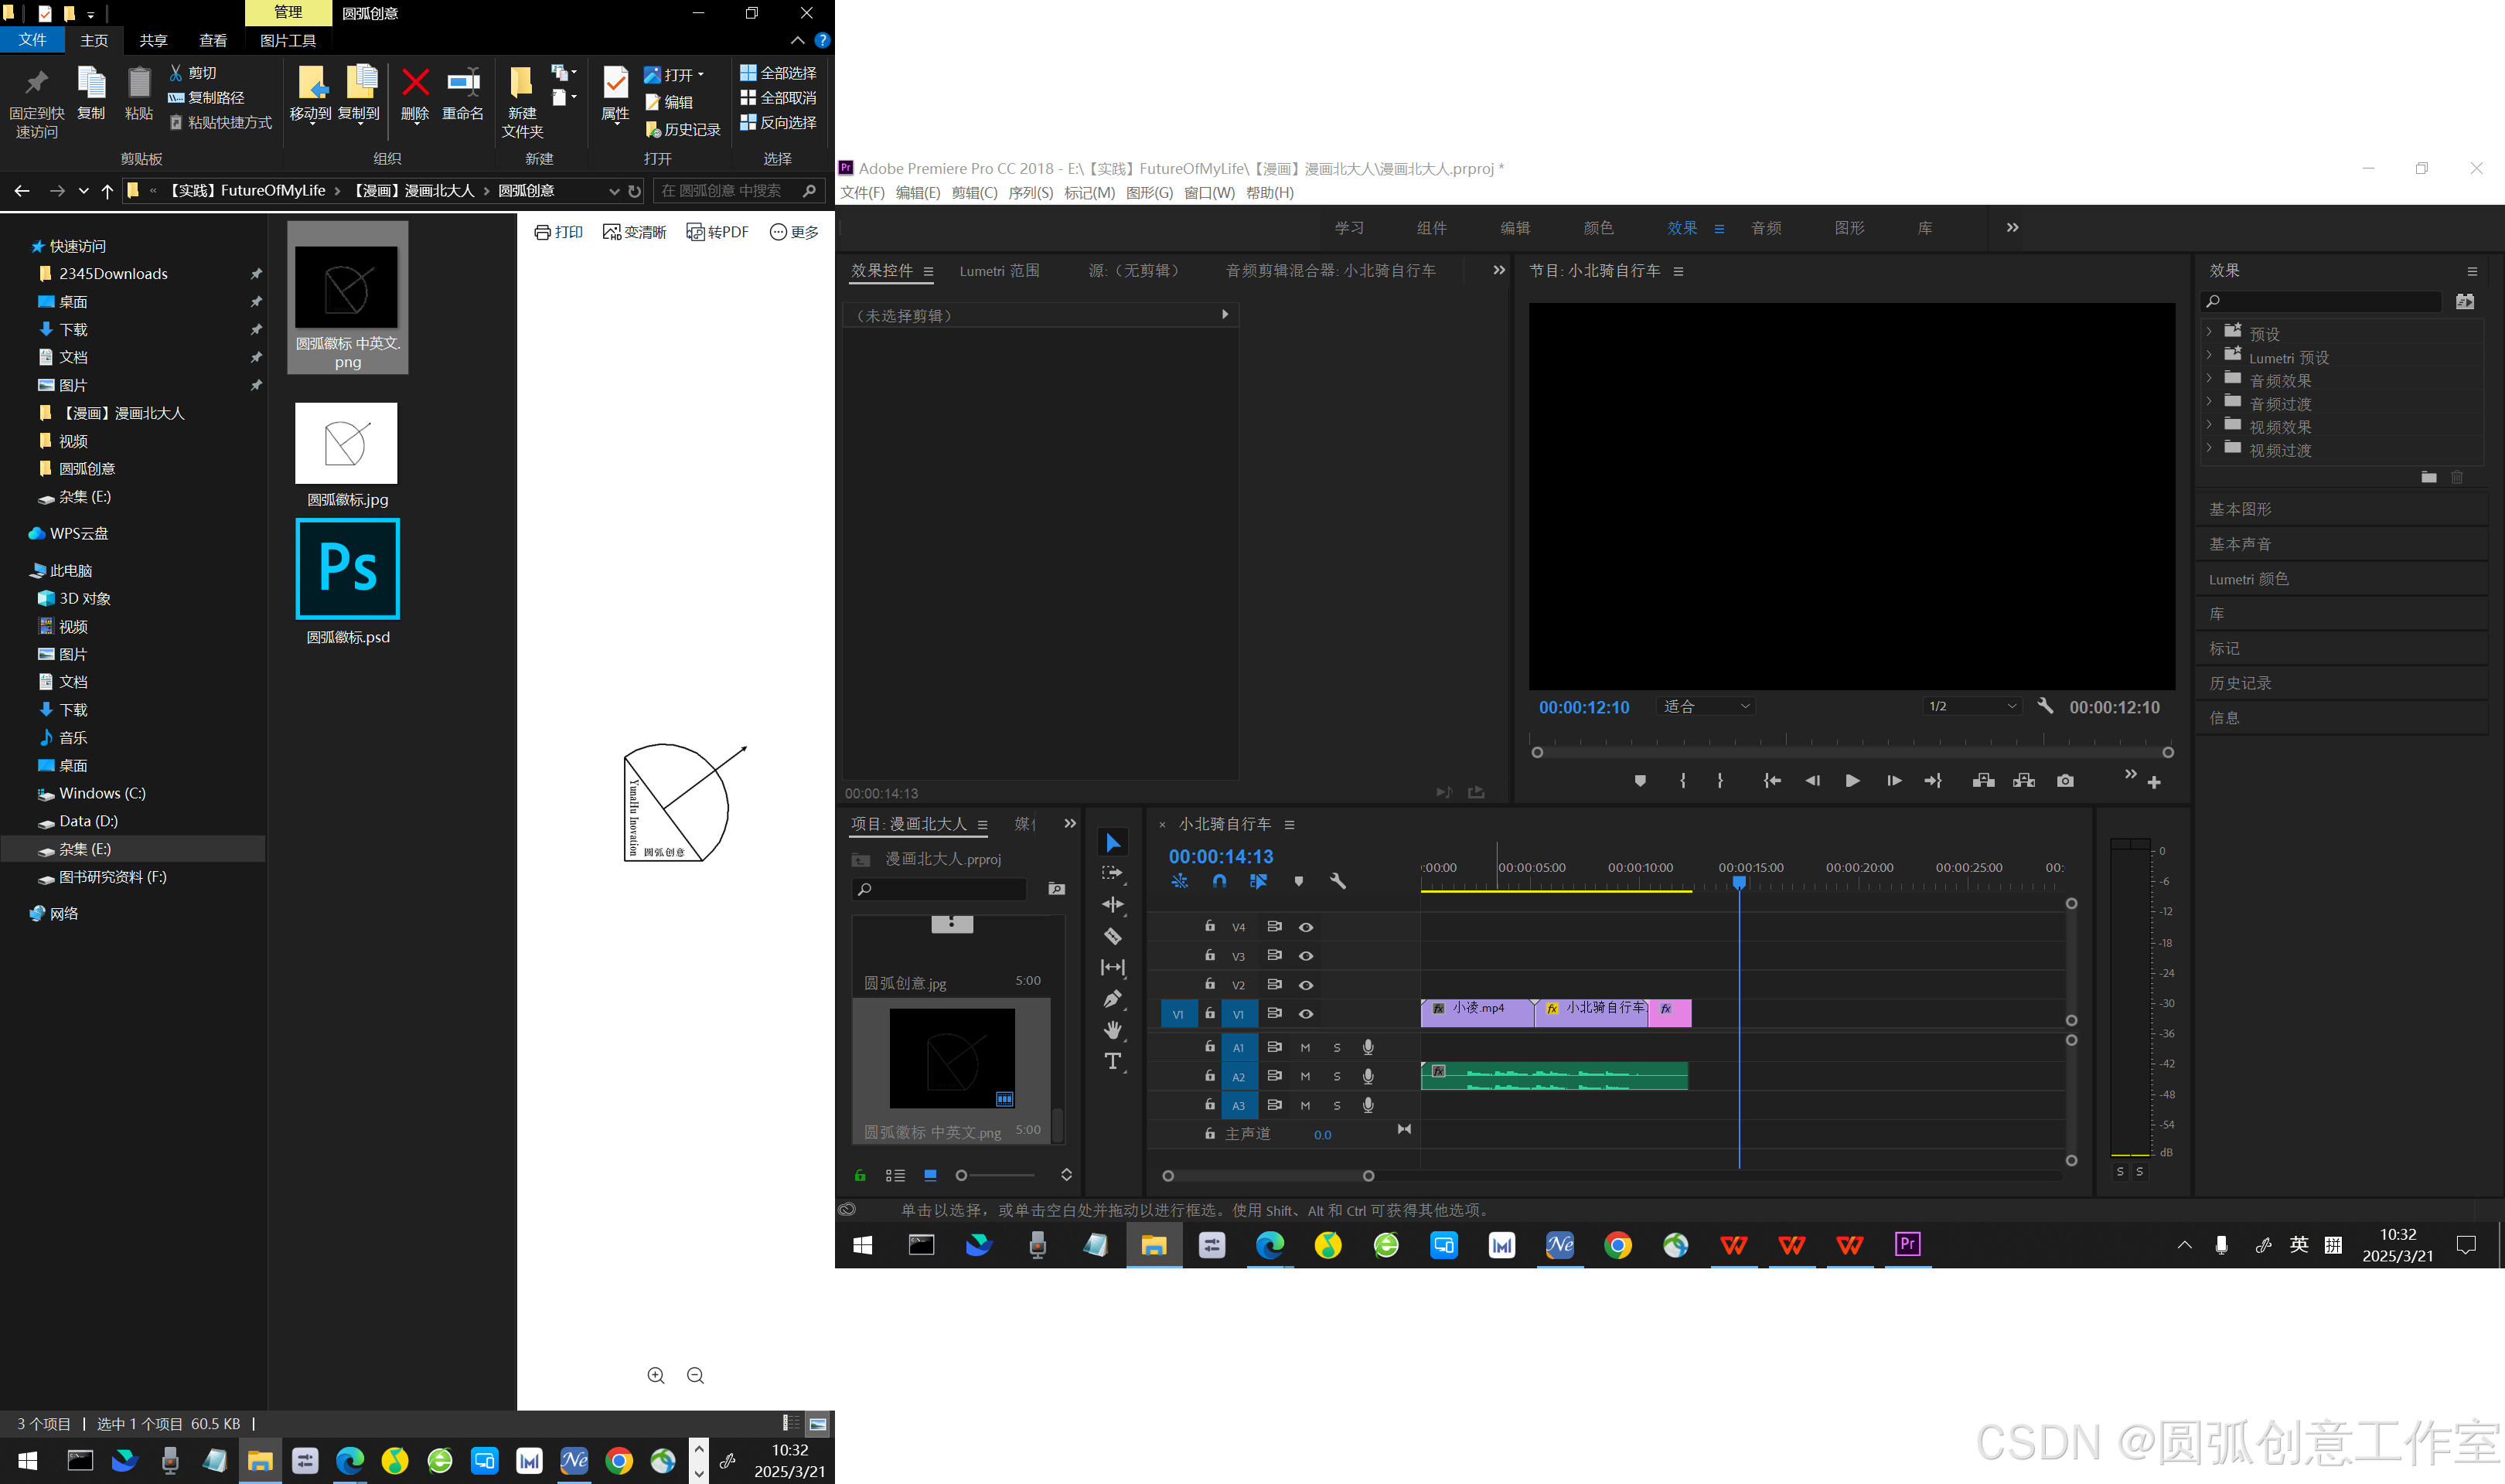Select the Type tool
The height and width of the screenshot is (1484, 2505).
pos(1112,1061)
